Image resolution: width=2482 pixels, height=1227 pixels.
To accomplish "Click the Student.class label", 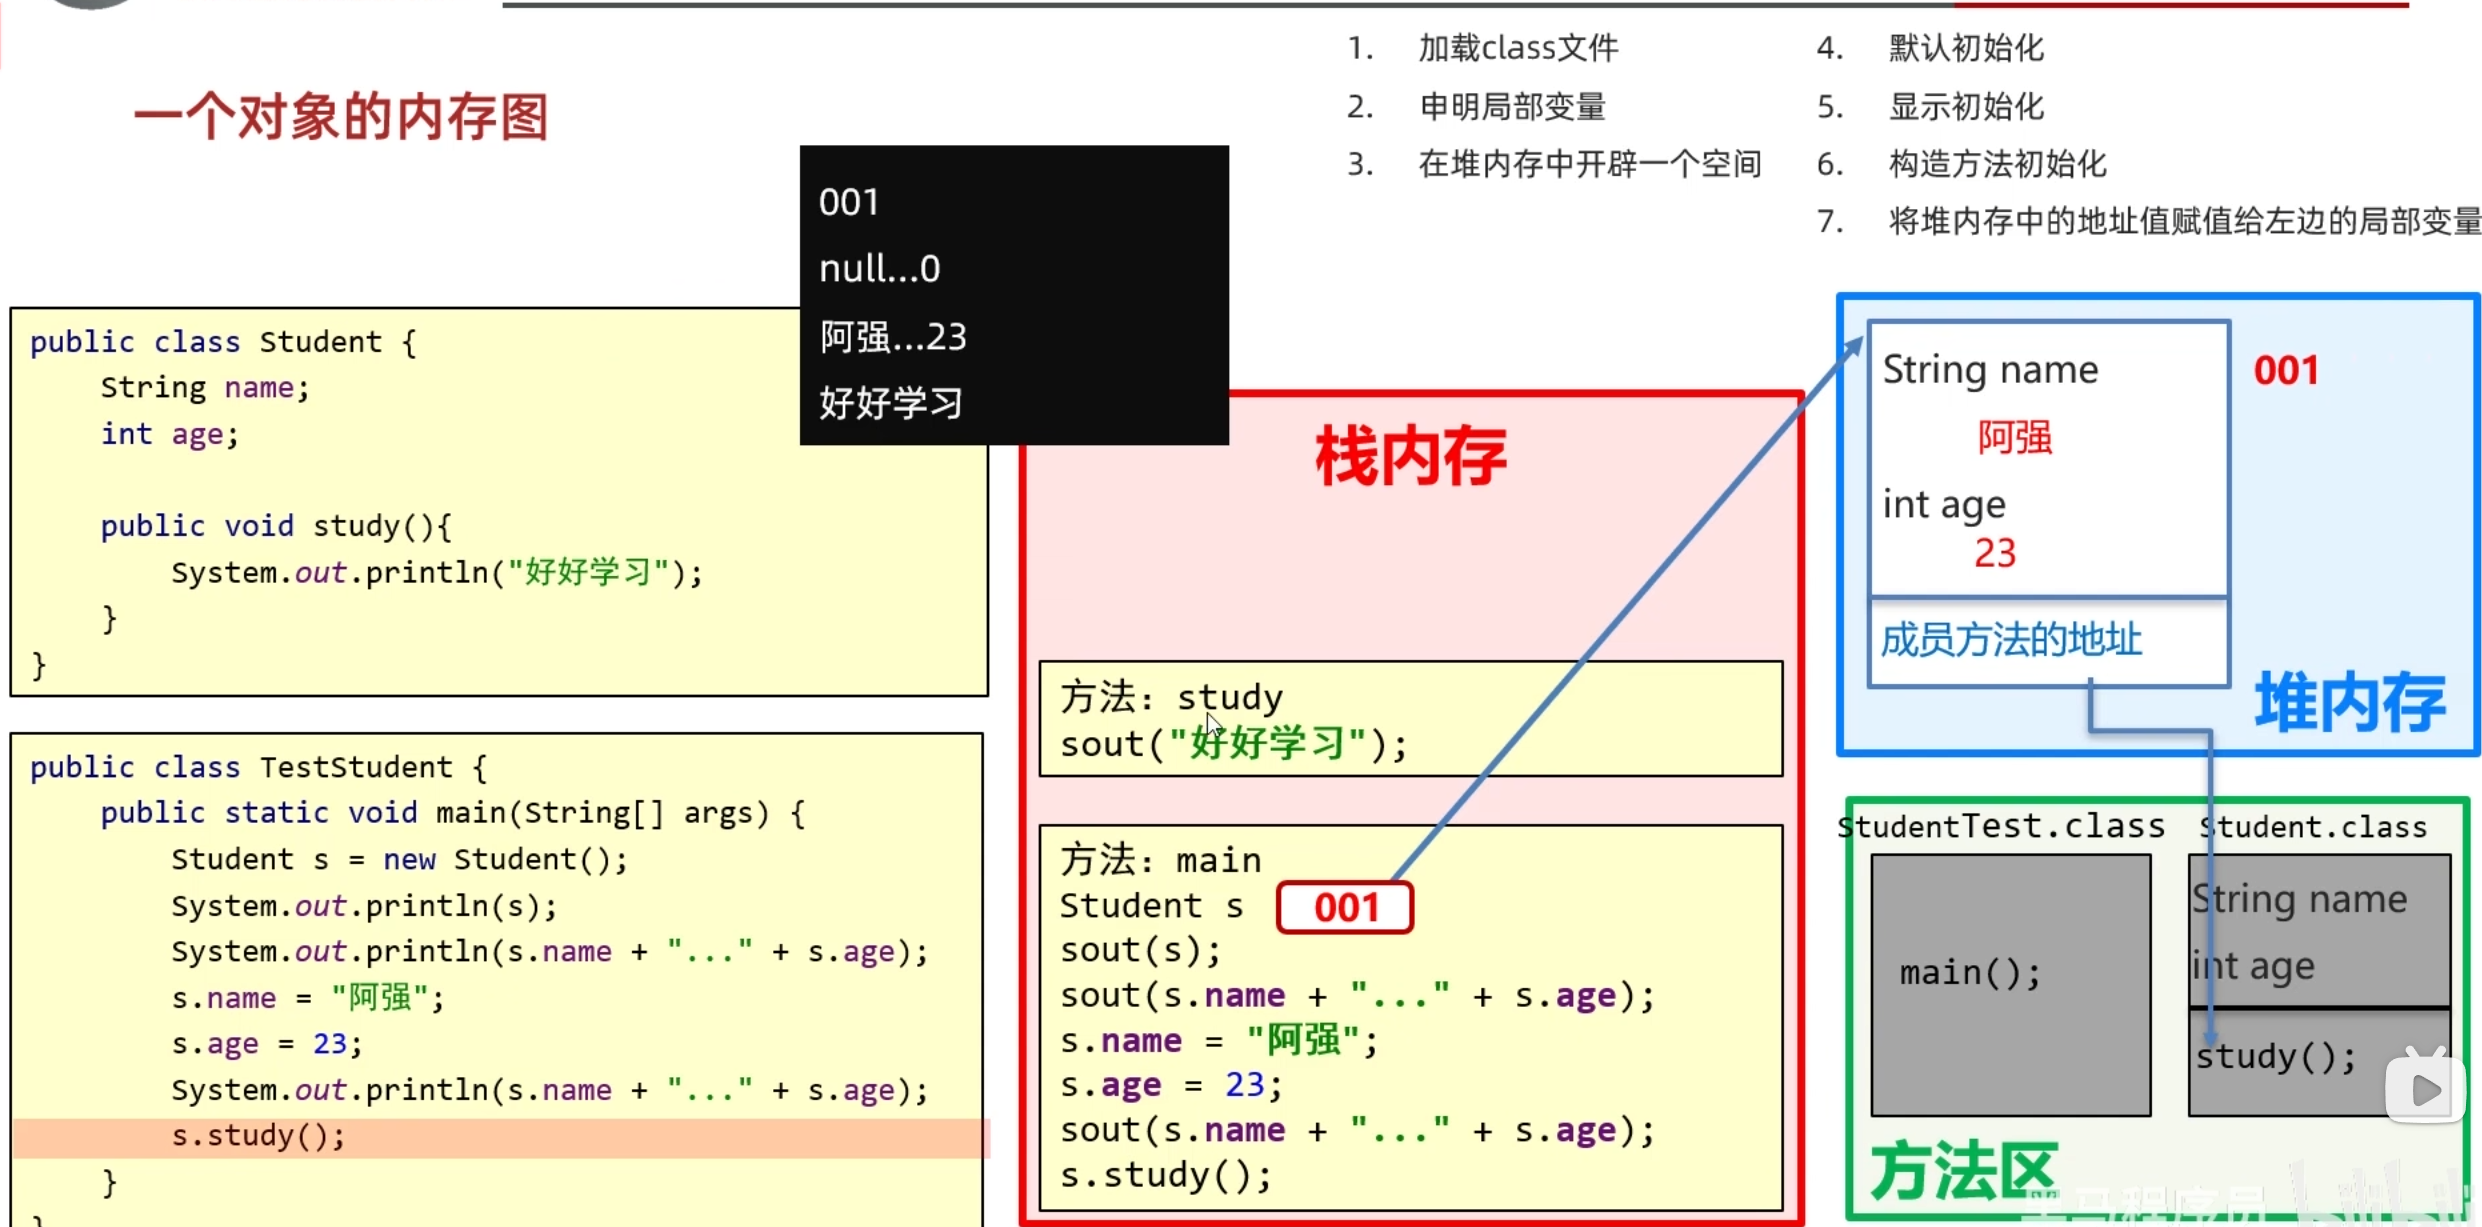I will pos(2313,827).
